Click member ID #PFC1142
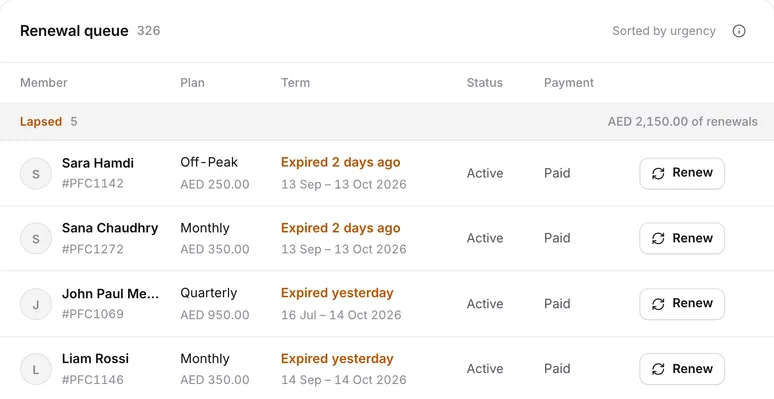The height and width of the screenshot is (399, 774). pos(92,184)
